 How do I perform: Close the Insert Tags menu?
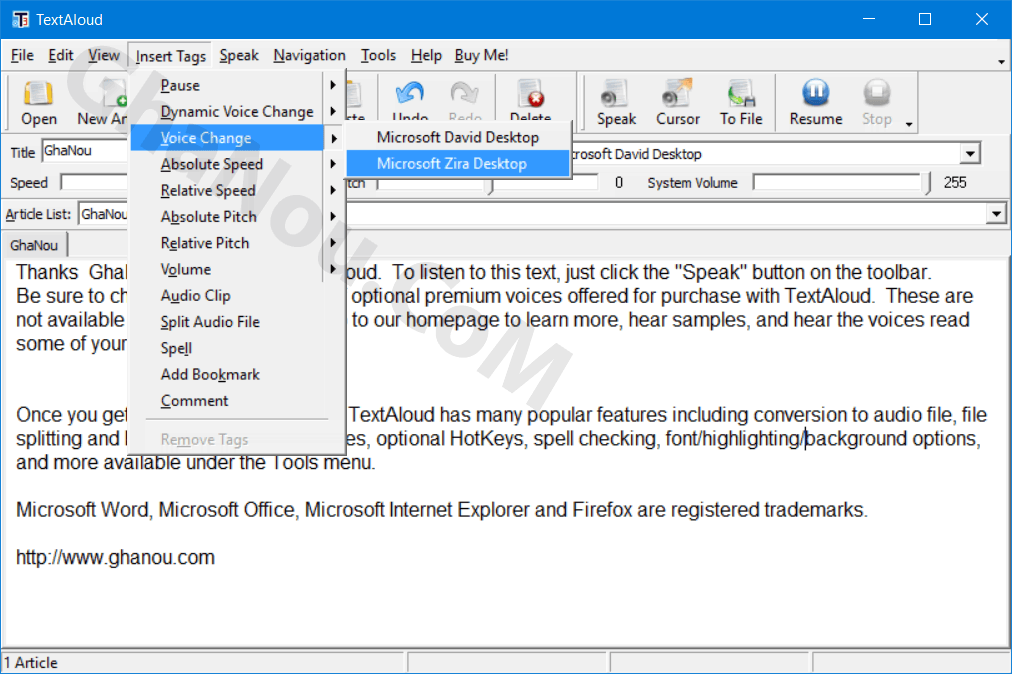point(170,56)
